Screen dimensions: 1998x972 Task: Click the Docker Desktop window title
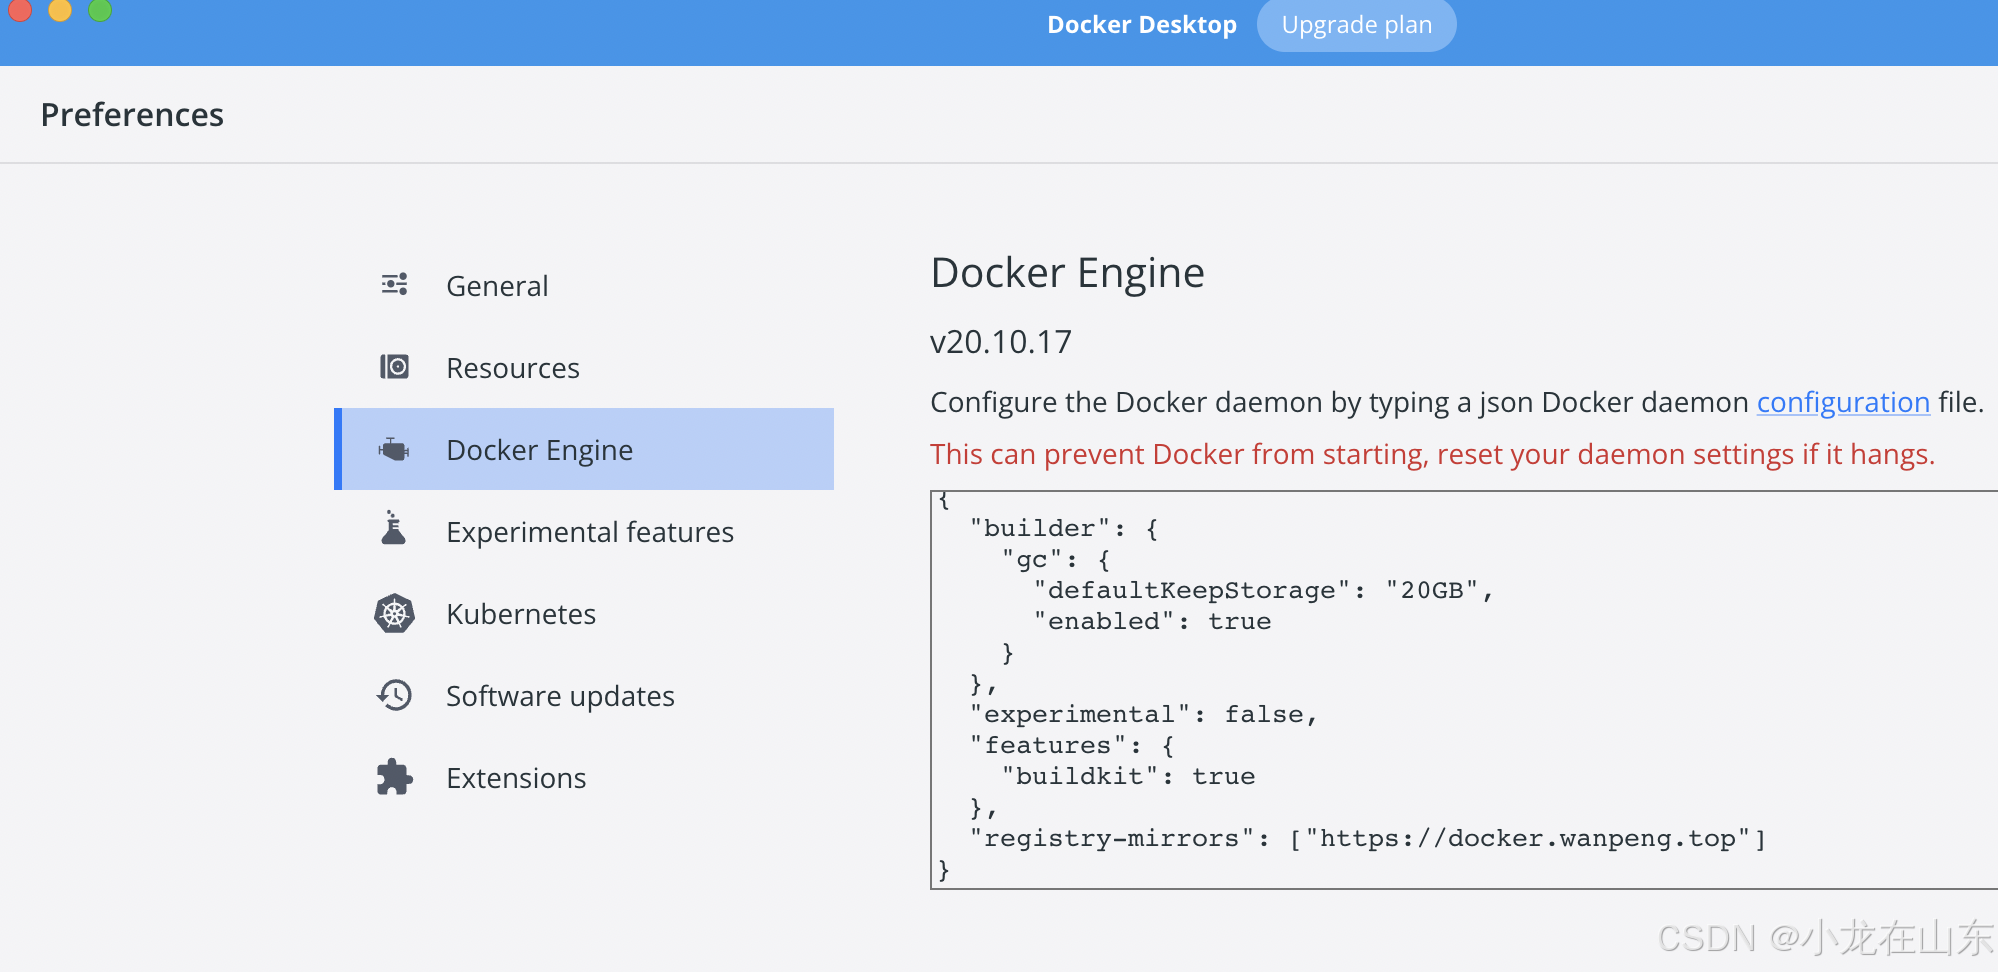(x=1142, y=25)
